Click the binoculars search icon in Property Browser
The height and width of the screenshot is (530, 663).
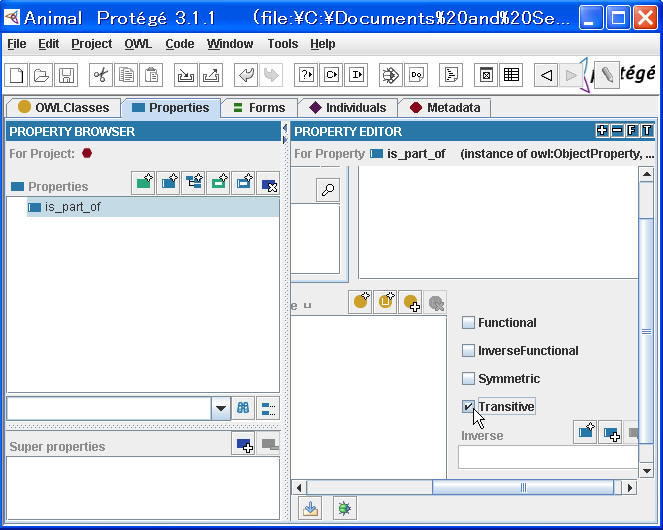point(243,408)
